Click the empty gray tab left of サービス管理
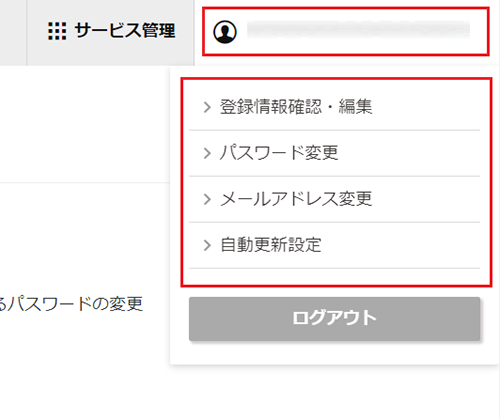The height and width of the screenshot is (419, 500). coord(13,32)
